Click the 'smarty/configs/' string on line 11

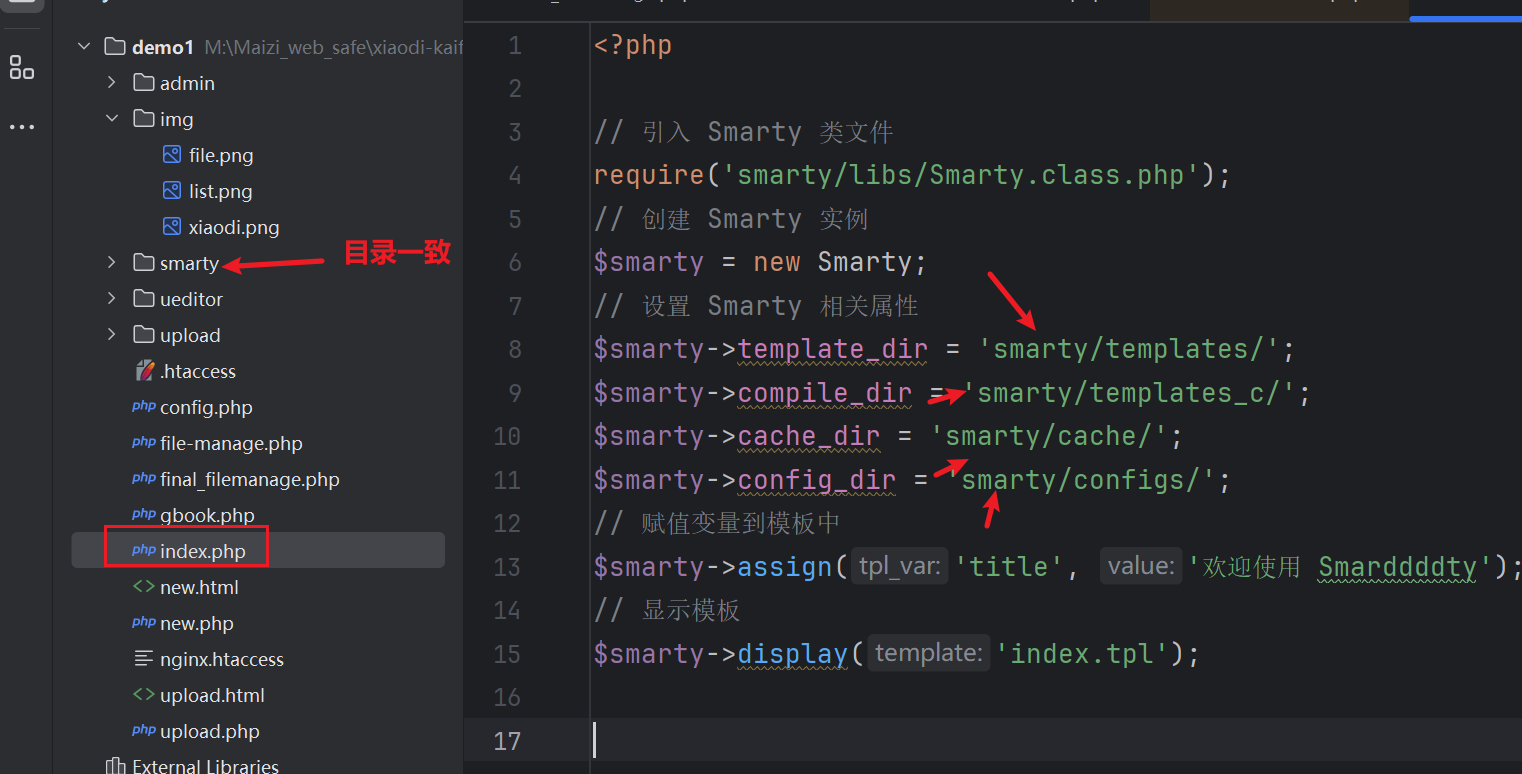click(x=1080, y=480)
